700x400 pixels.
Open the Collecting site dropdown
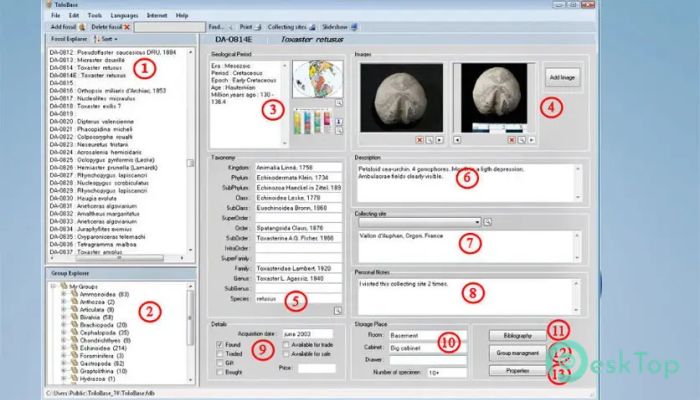point(477,222)
